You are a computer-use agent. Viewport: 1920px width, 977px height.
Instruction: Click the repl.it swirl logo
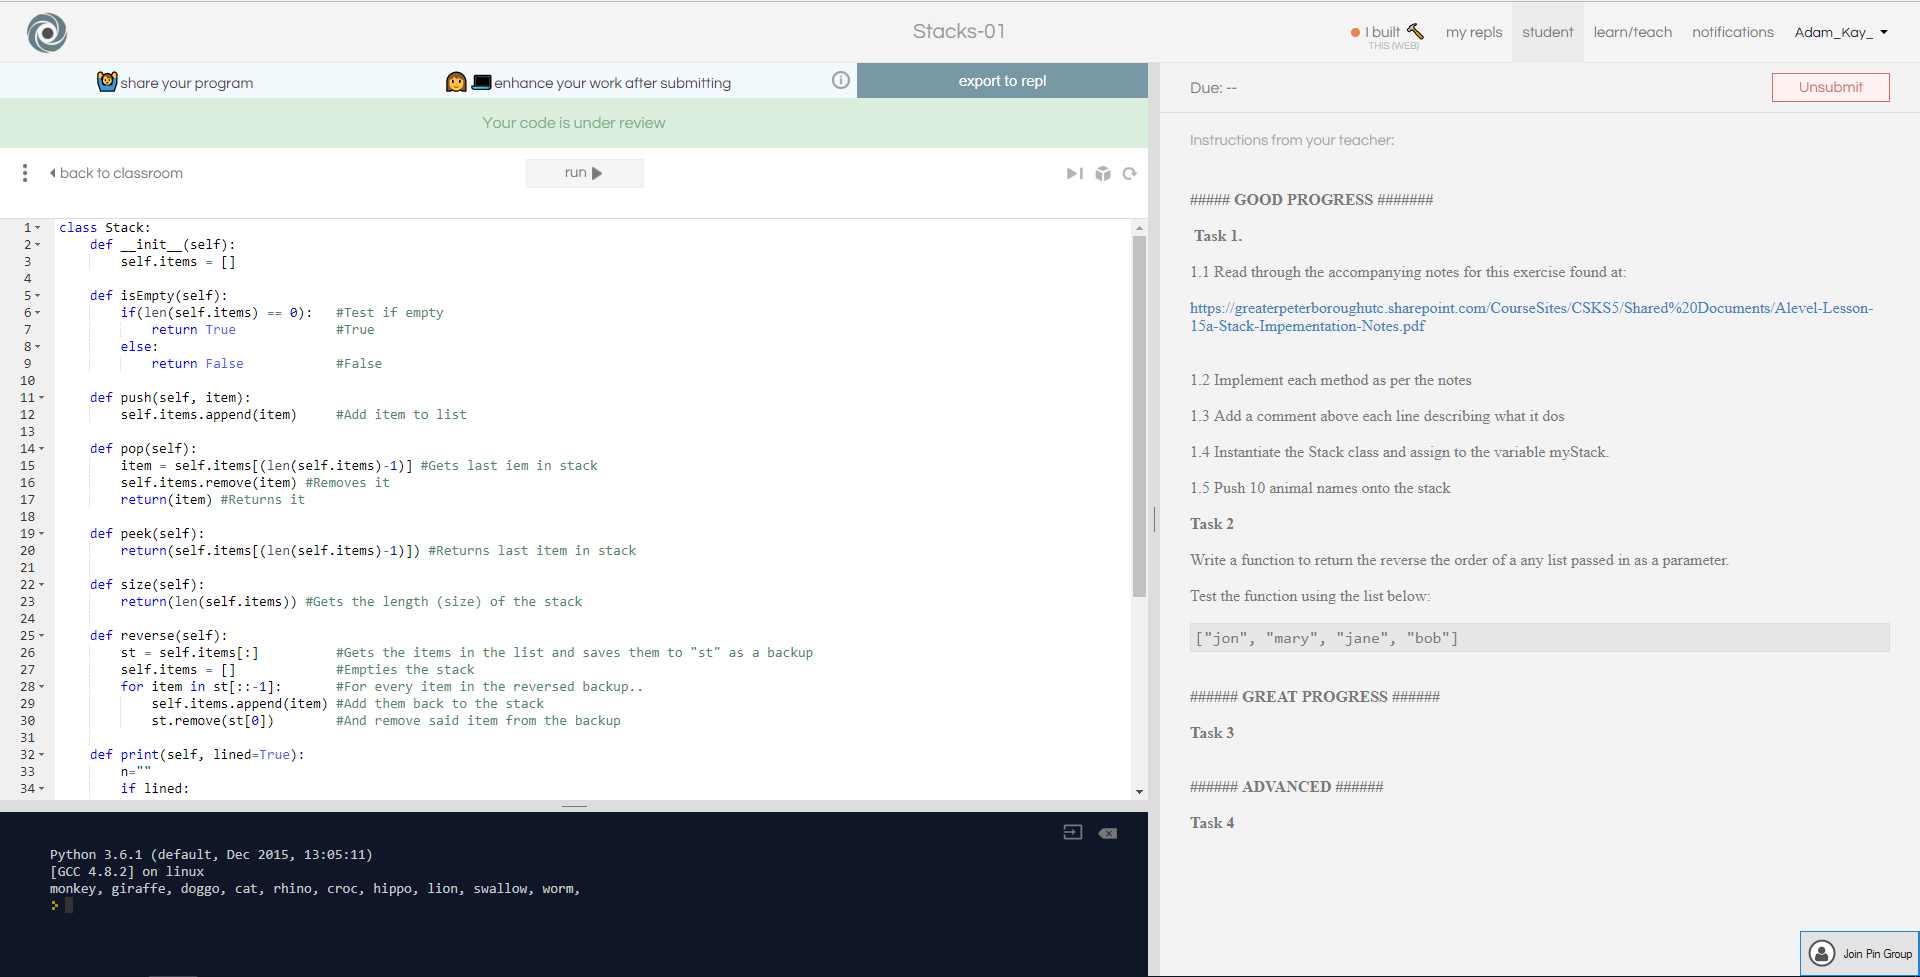(x=47, y=33)
